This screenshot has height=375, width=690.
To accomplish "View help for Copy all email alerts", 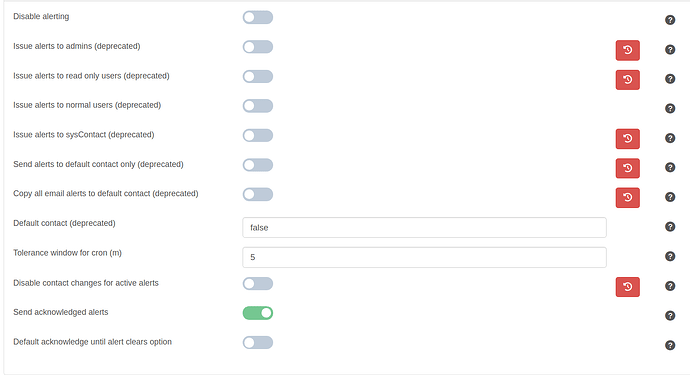I will pos(670,197).
